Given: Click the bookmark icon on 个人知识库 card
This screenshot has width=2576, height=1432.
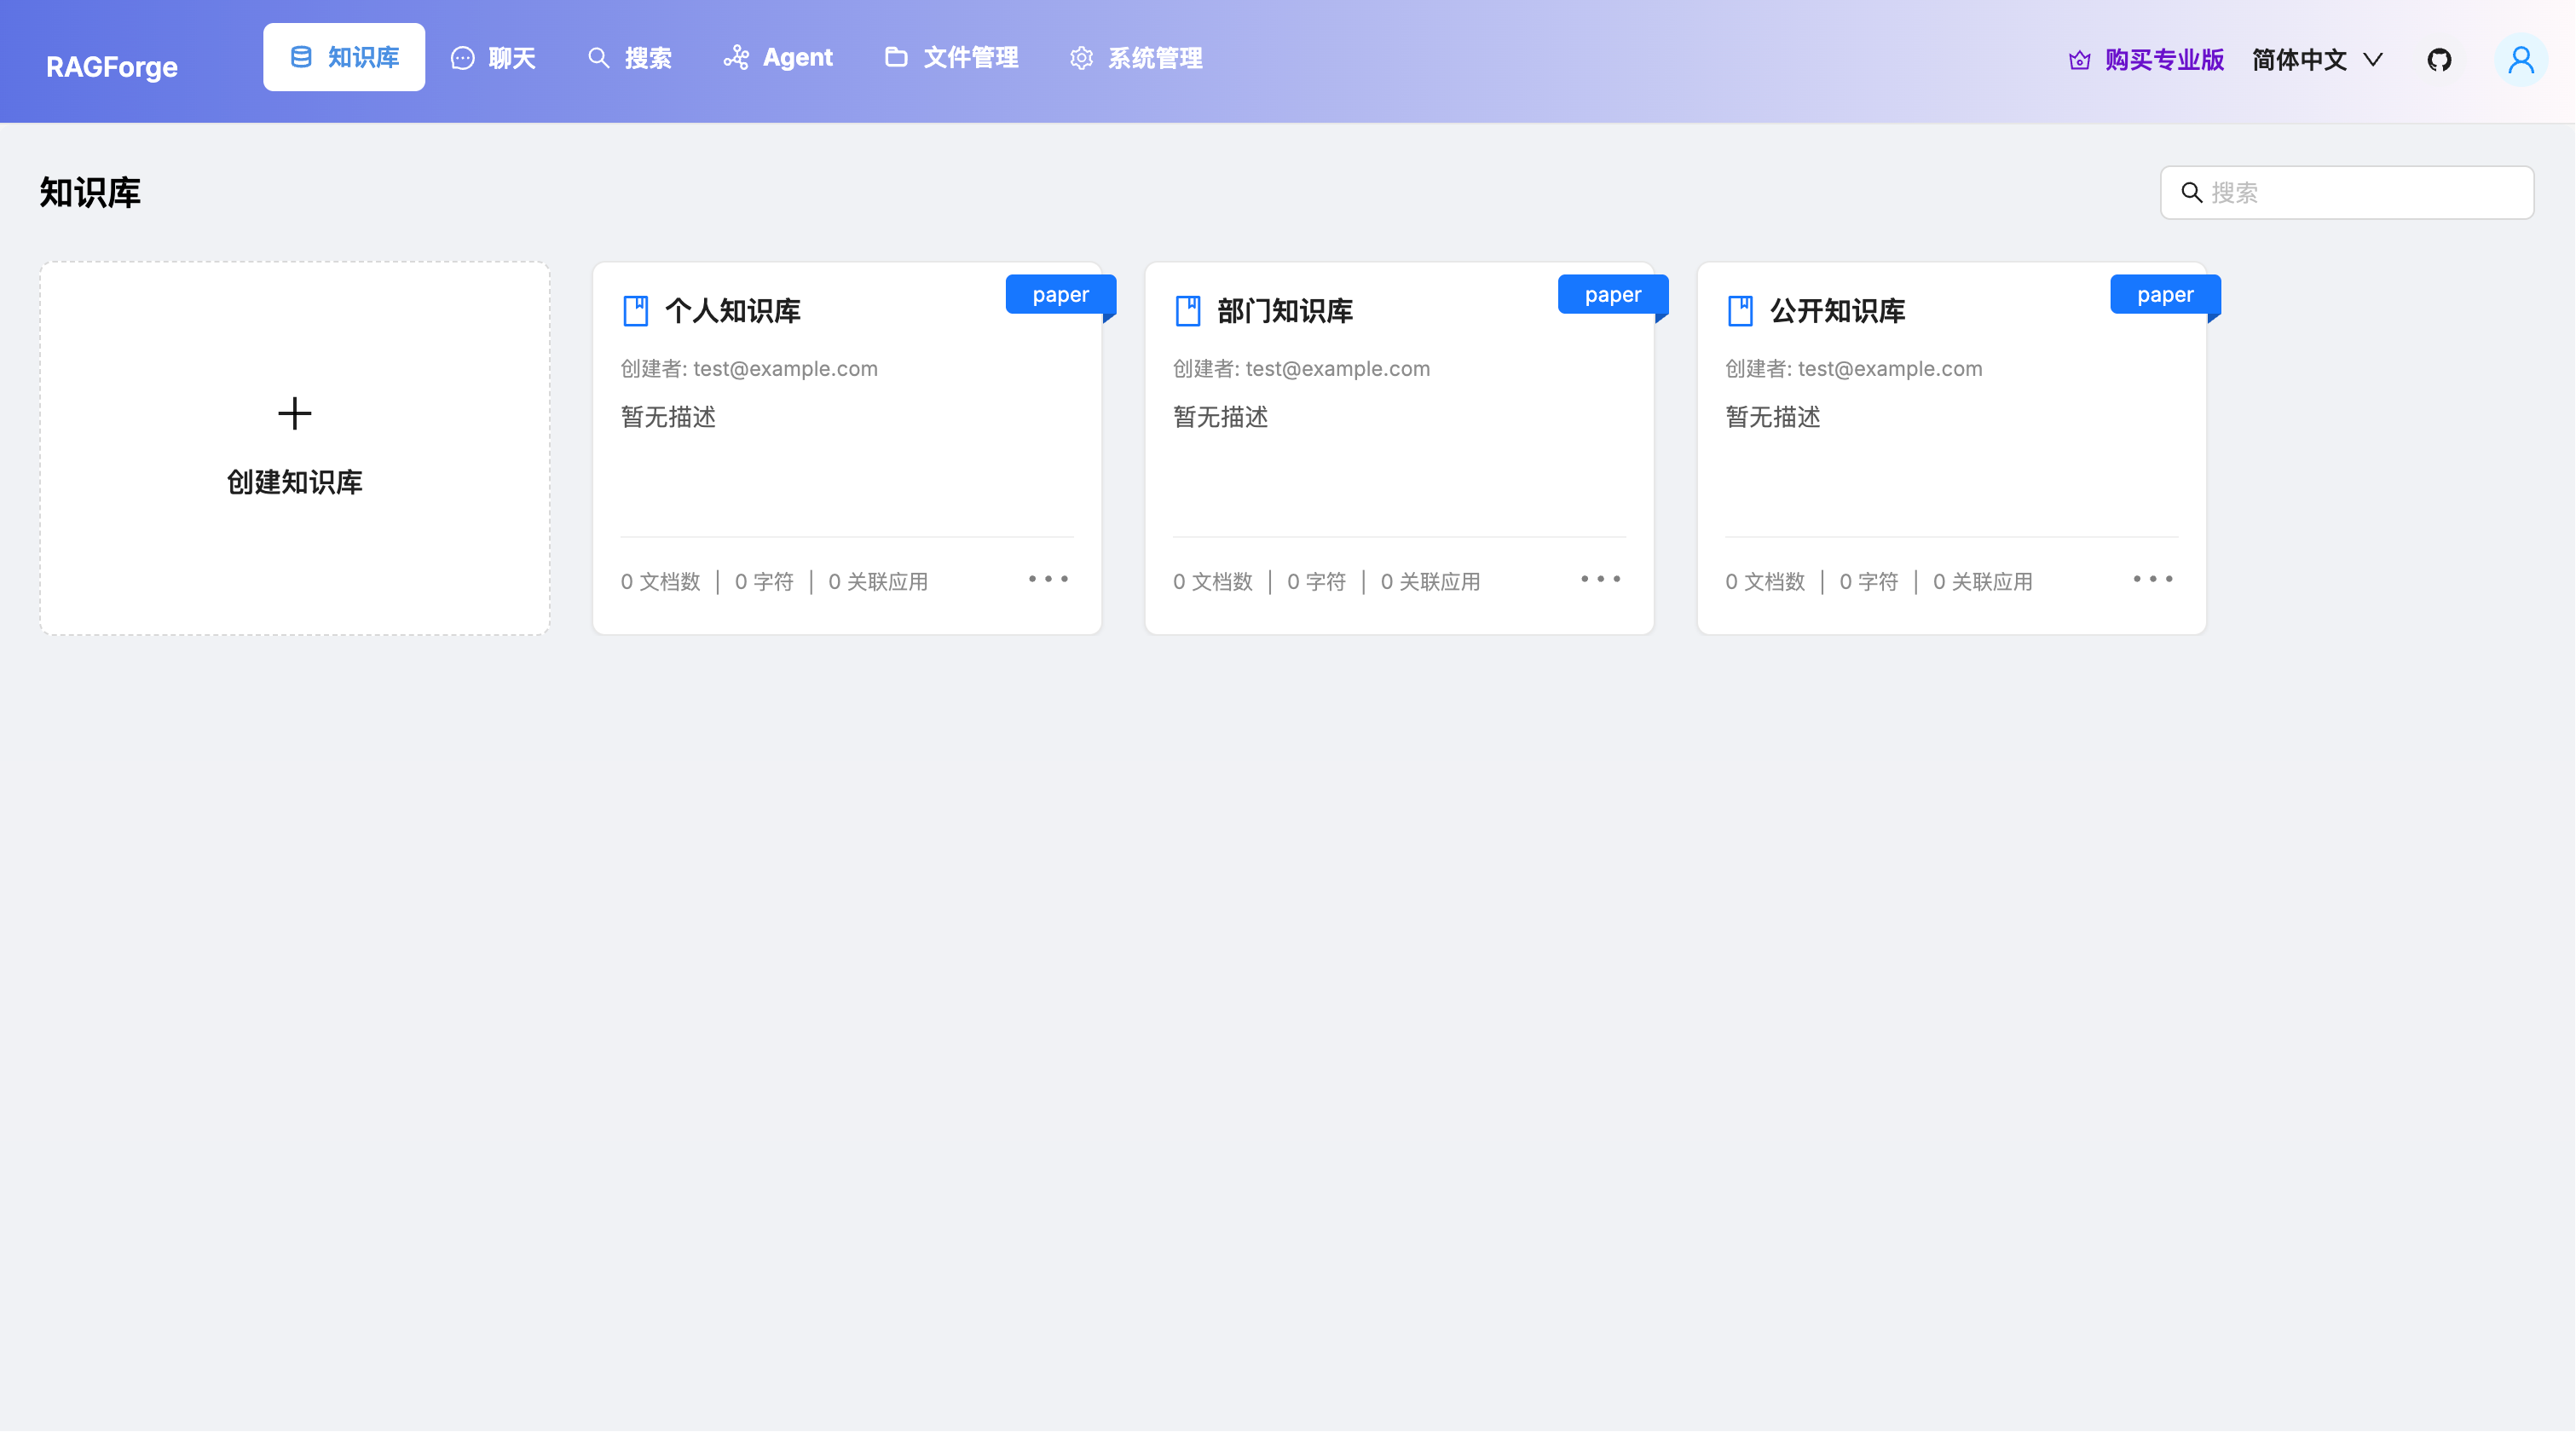Looking at the screenshot, I should pyautogui.click(x=636, y=310).
